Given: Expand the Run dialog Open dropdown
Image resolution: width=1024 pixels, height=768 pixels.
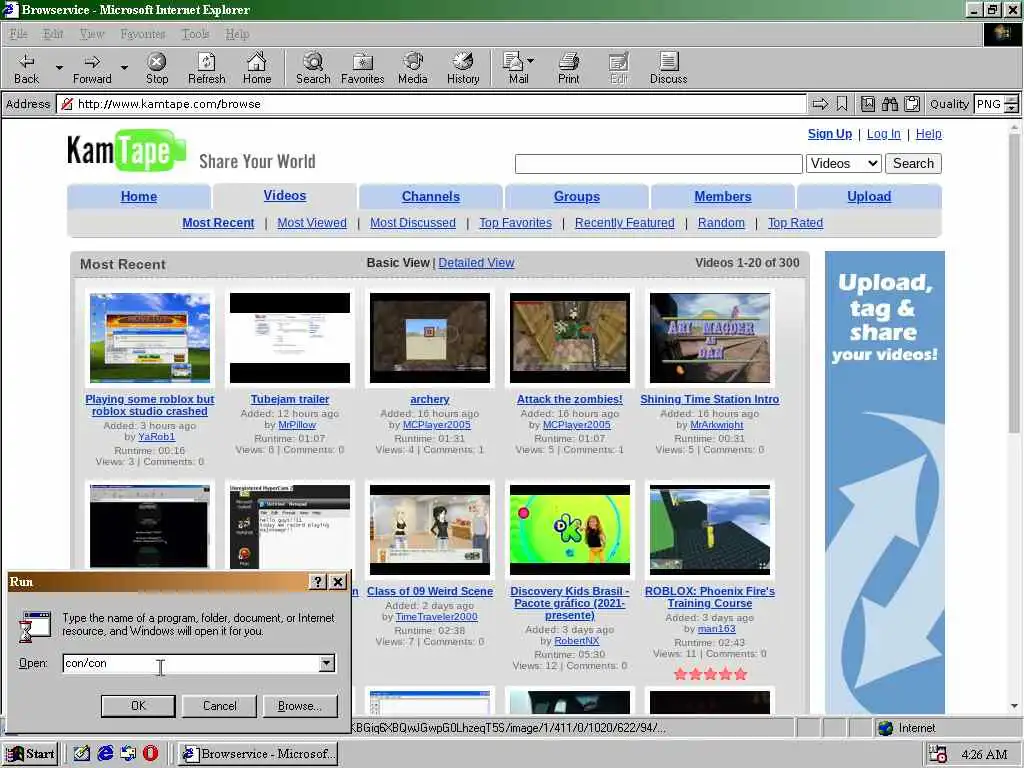Looking at the screenshot, I should click(327, 664).
